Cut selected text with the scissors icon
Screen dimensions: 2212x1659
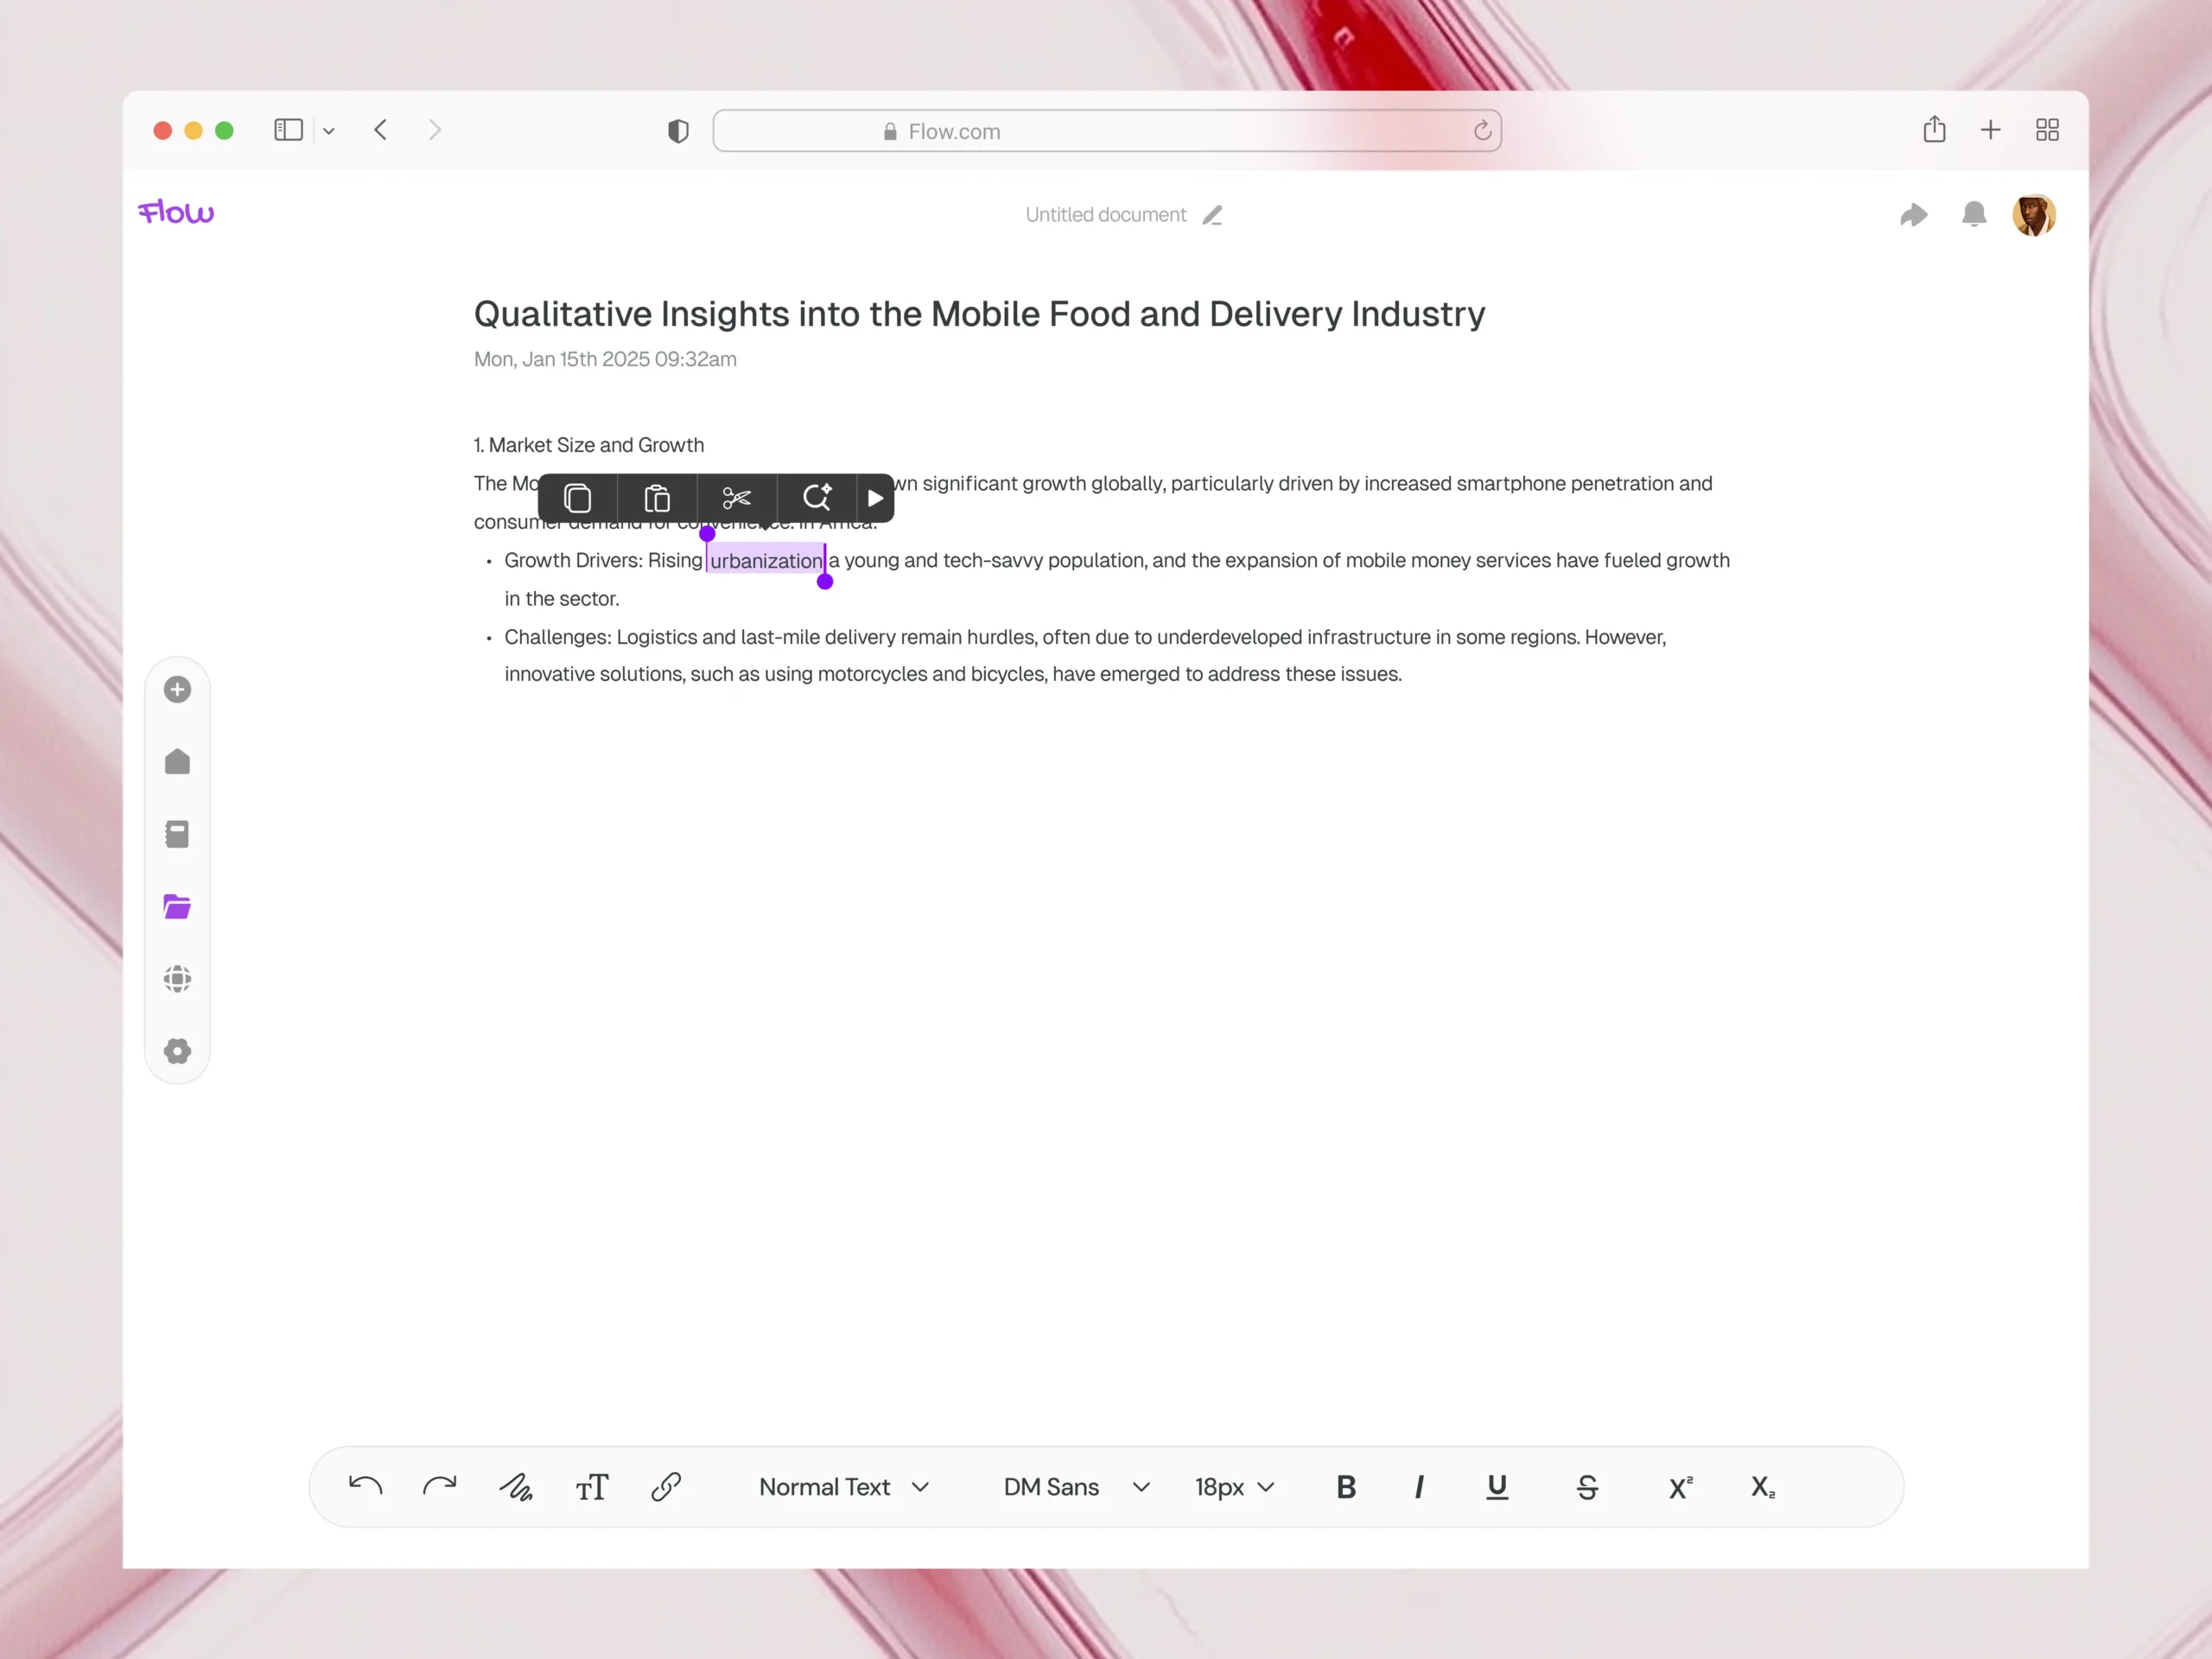click(x=737, y=498)
